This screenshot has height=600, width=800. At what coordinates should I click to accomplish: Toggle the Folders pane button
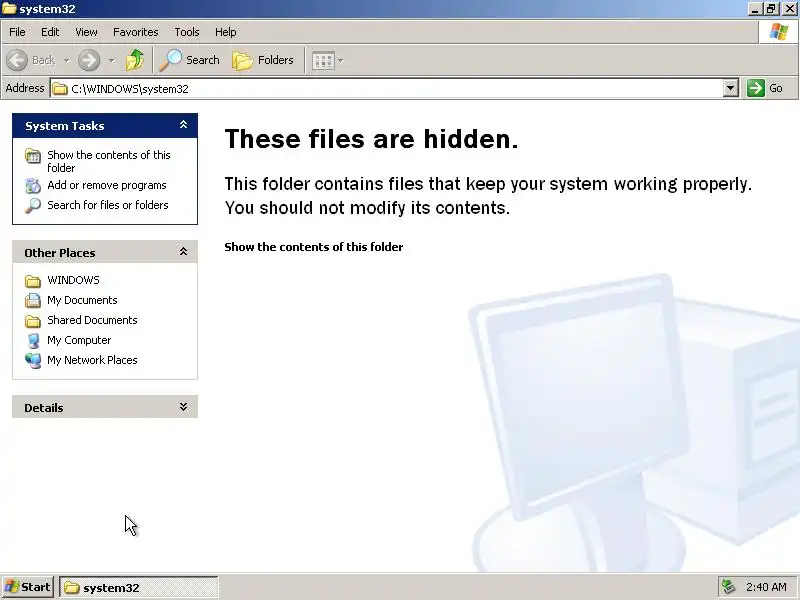pos(263,60)
